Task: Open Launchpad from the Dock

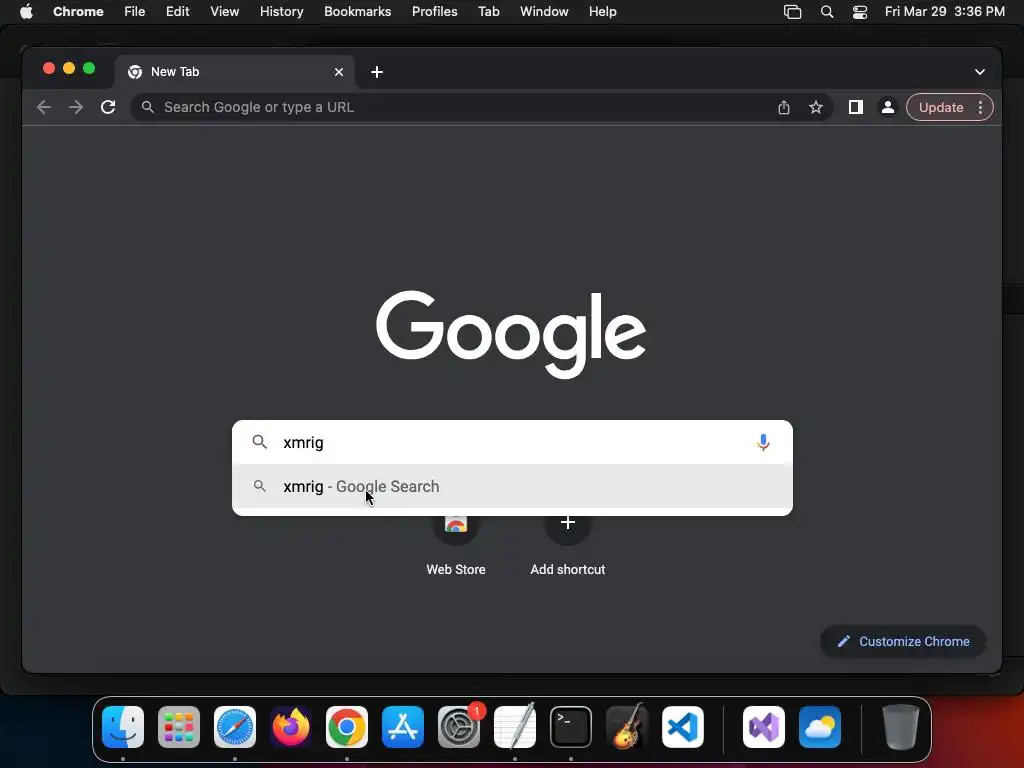Action: [x=179, y=727]
